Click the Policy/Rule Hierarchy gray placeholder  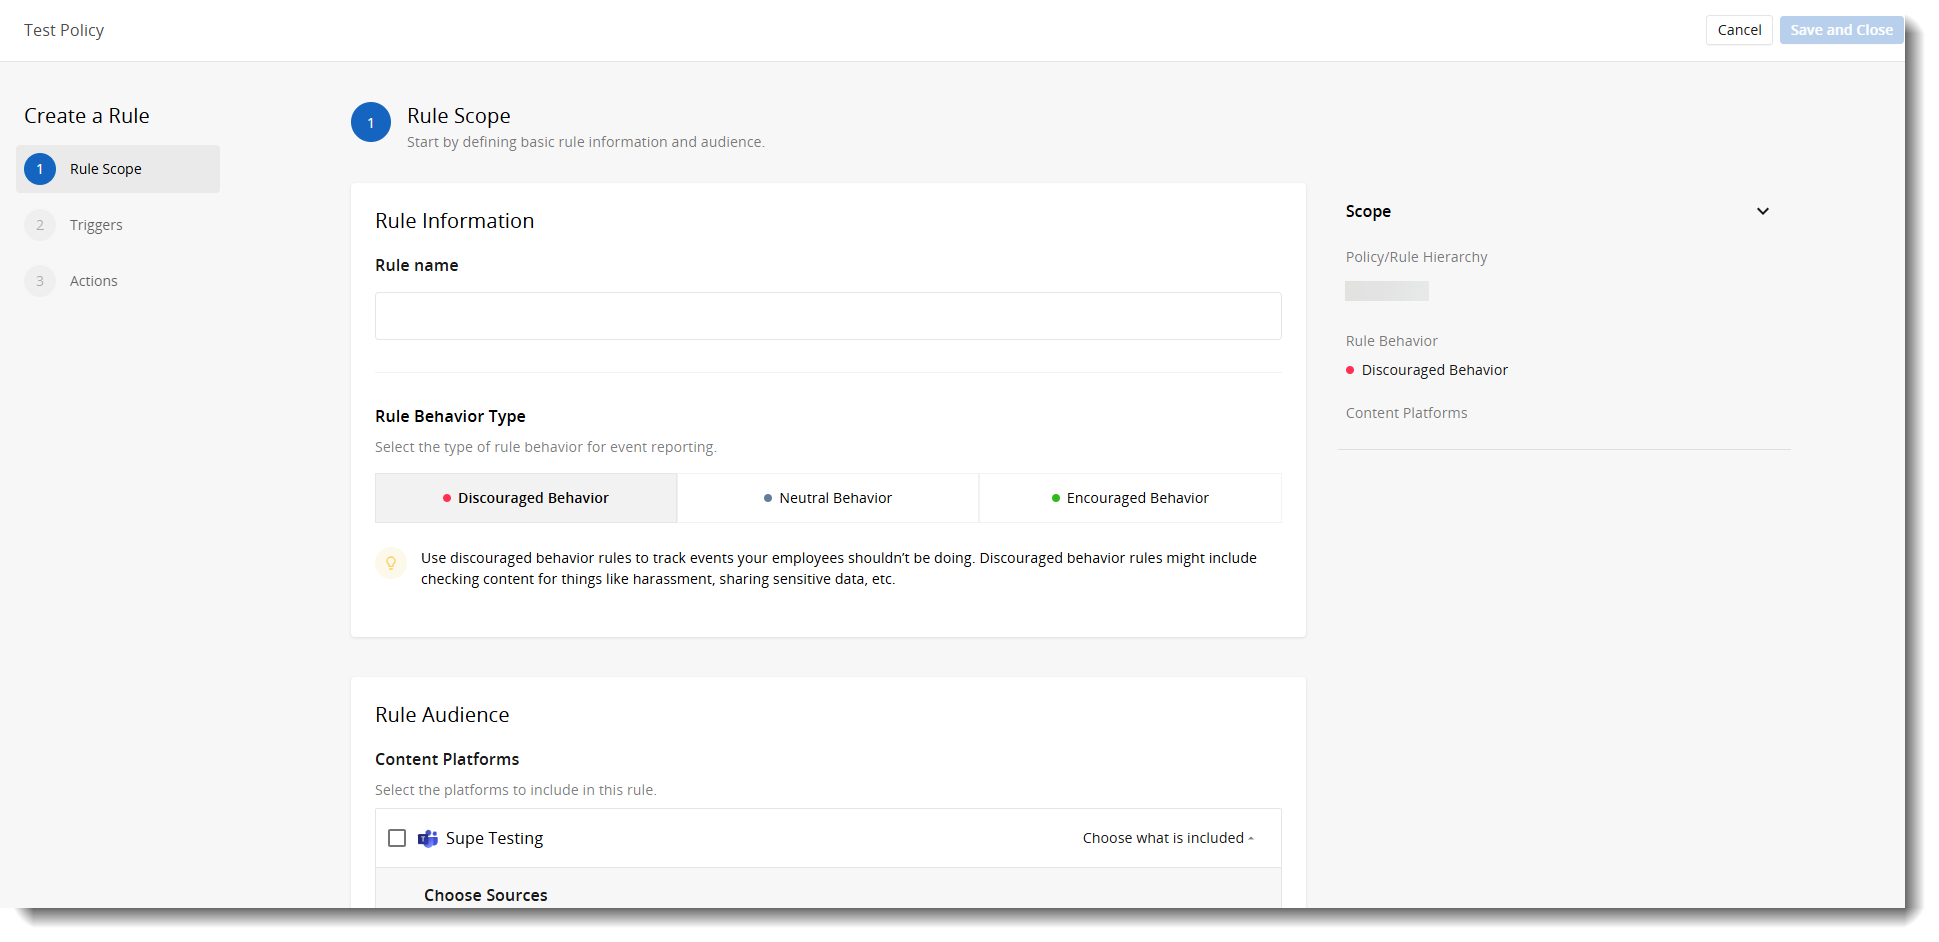[x=1386, y=291]
